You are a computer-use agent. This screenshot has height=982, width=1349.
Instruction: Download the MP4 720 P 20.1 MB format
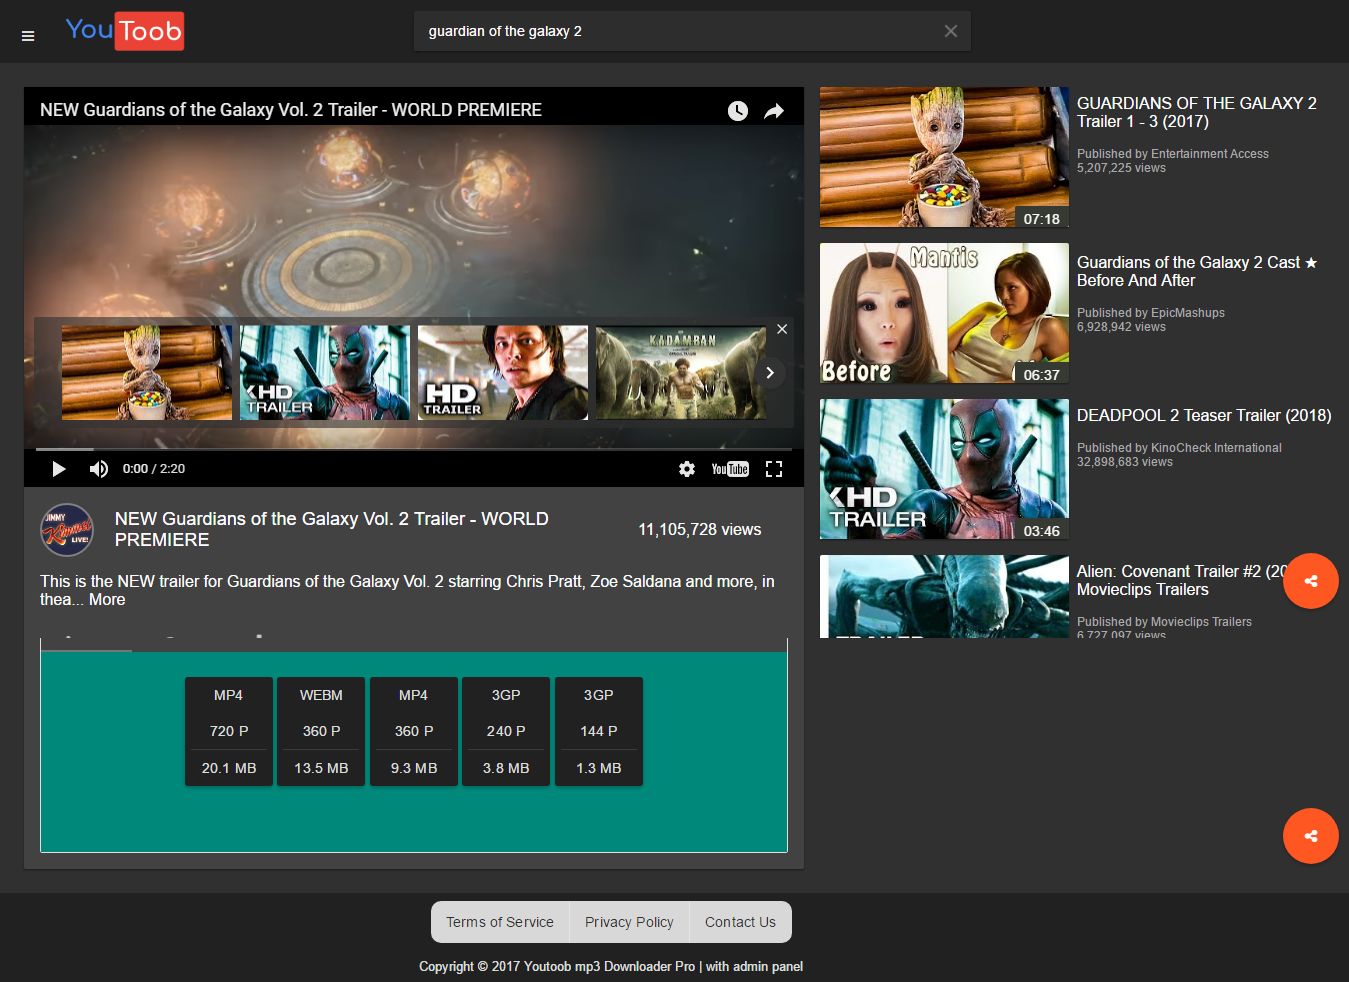click(229, 731)
